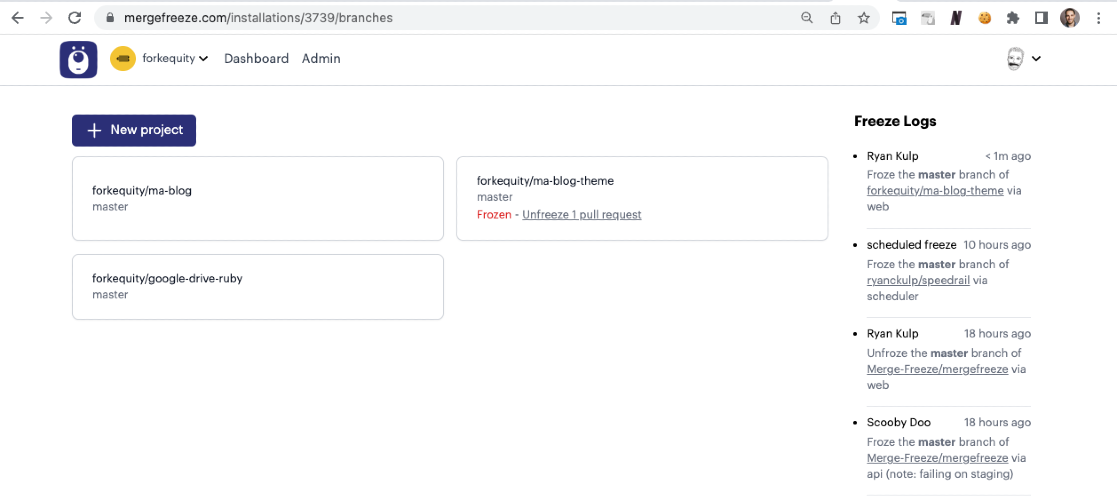Click the blue screenshot extension icon
The image size is (1117, 500).
[x=900, y=19]
